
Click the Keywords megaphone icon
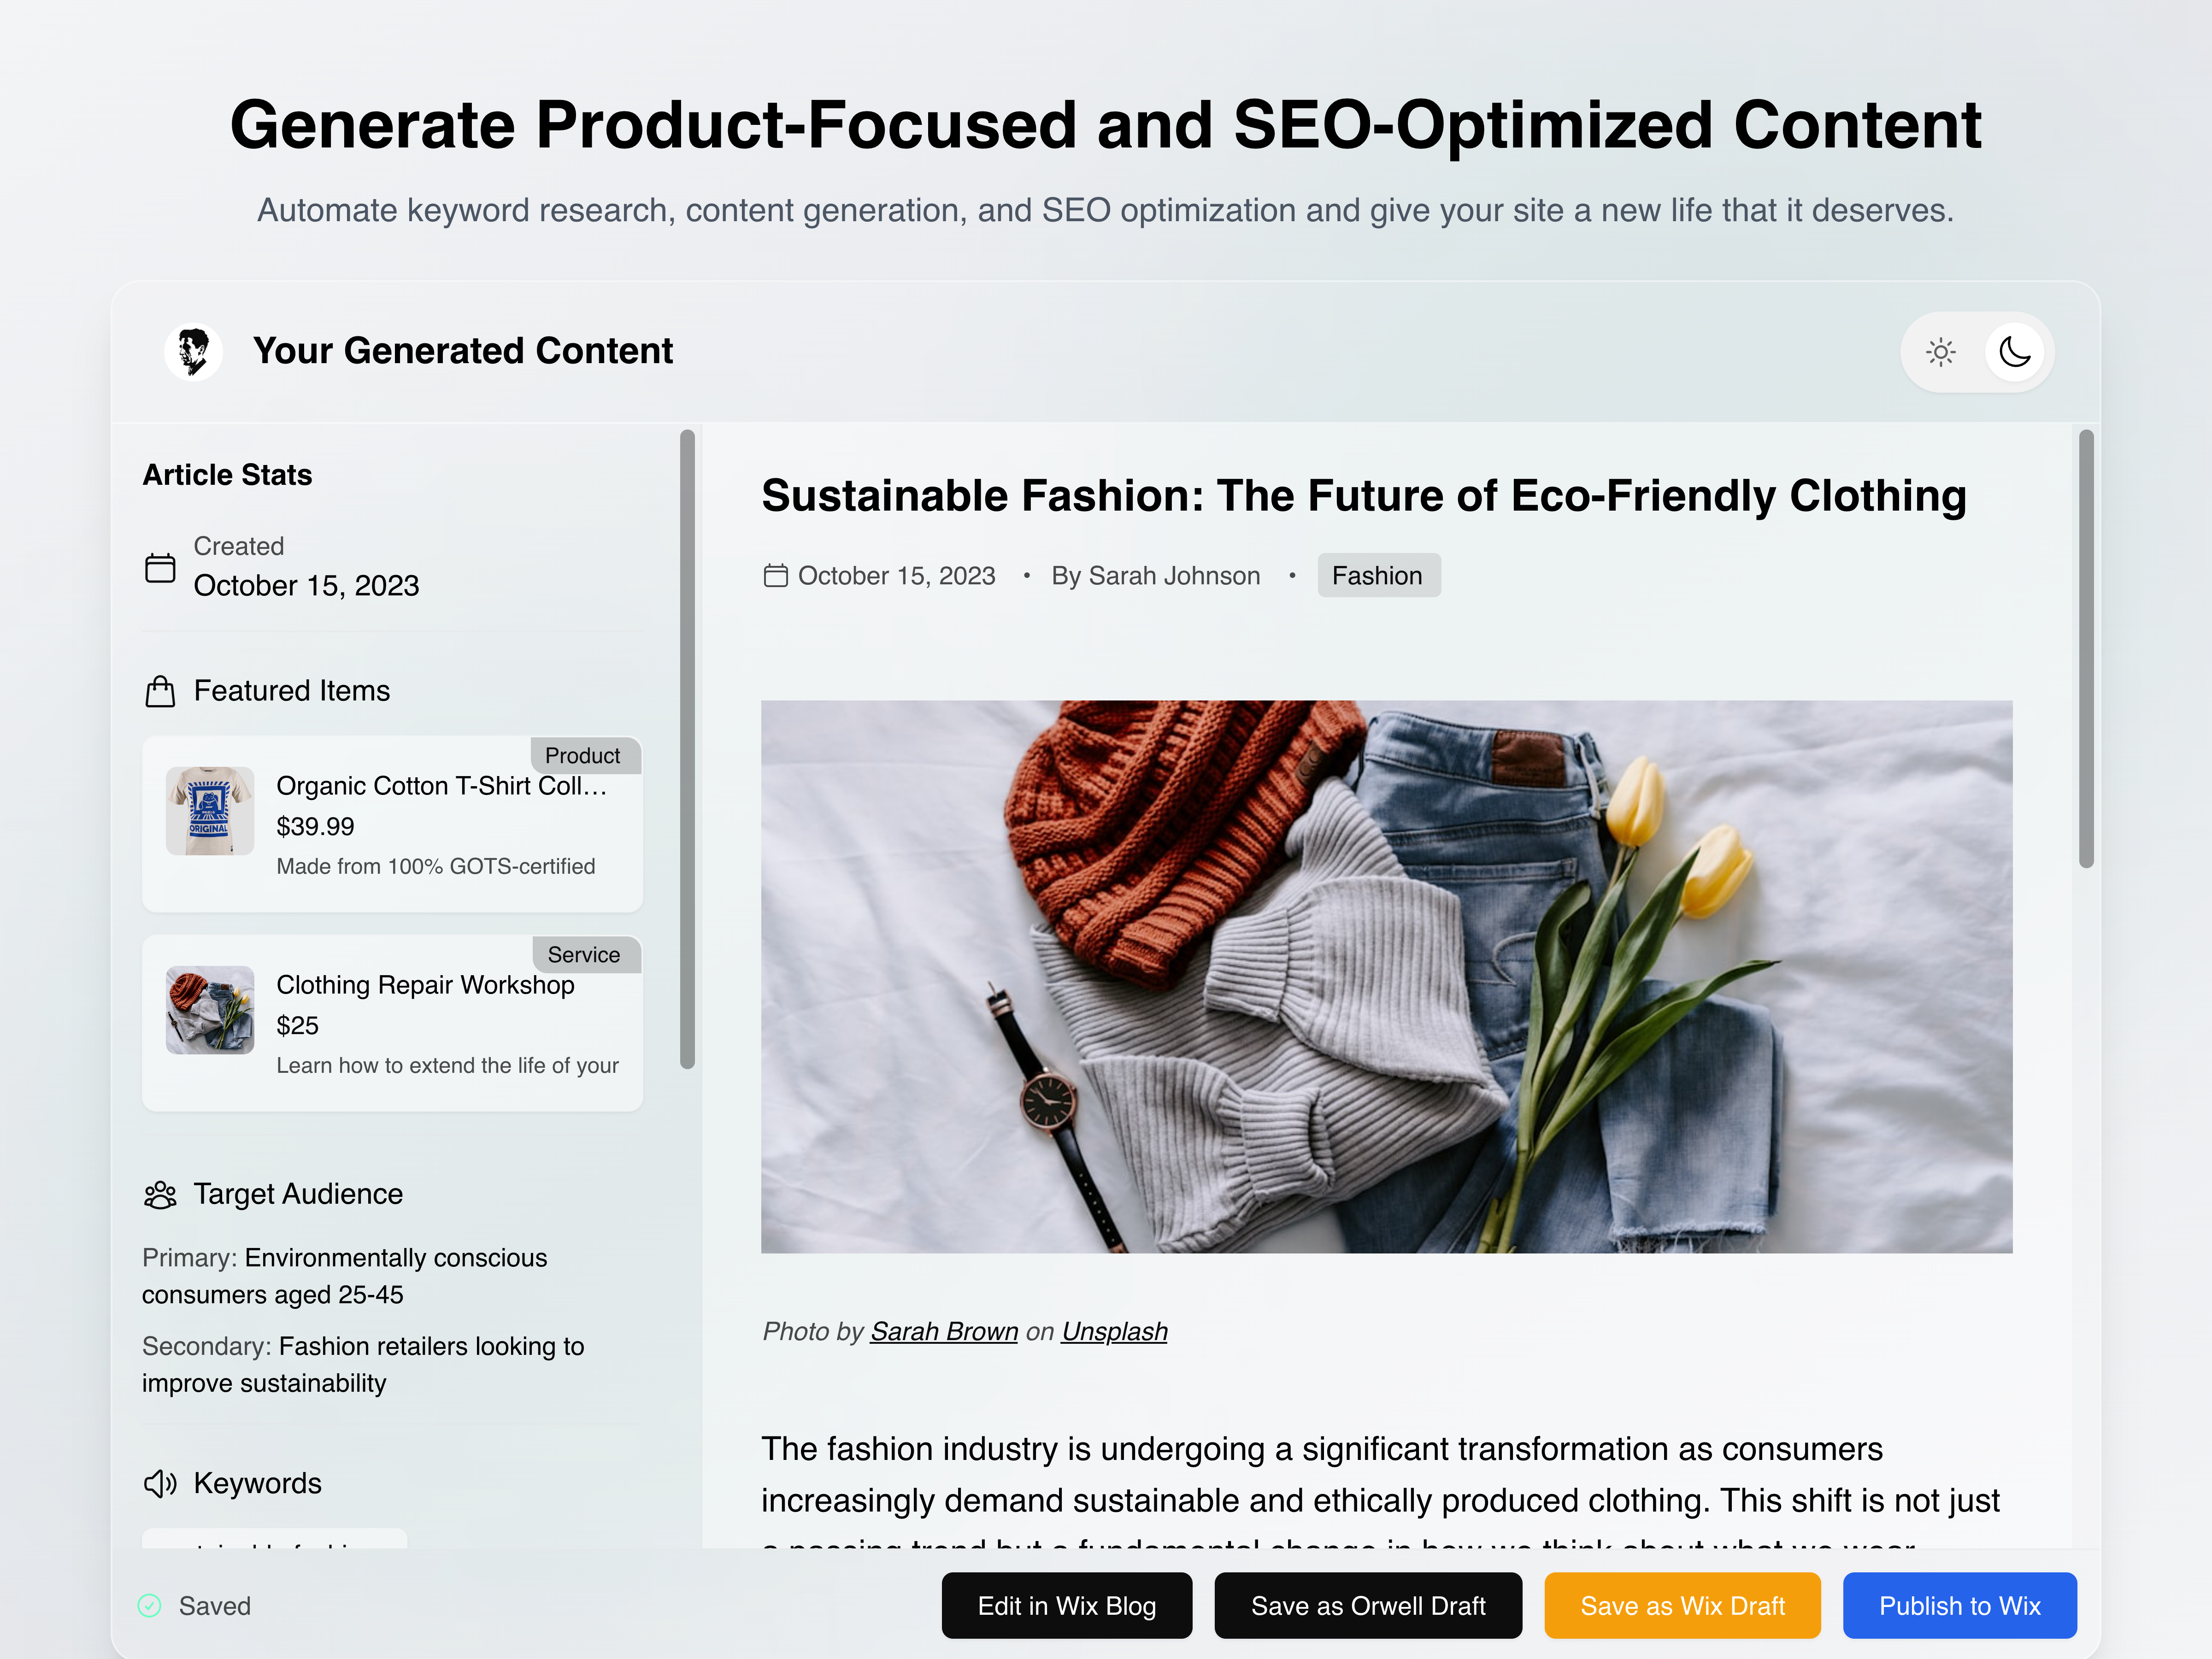pos(160,1483)
